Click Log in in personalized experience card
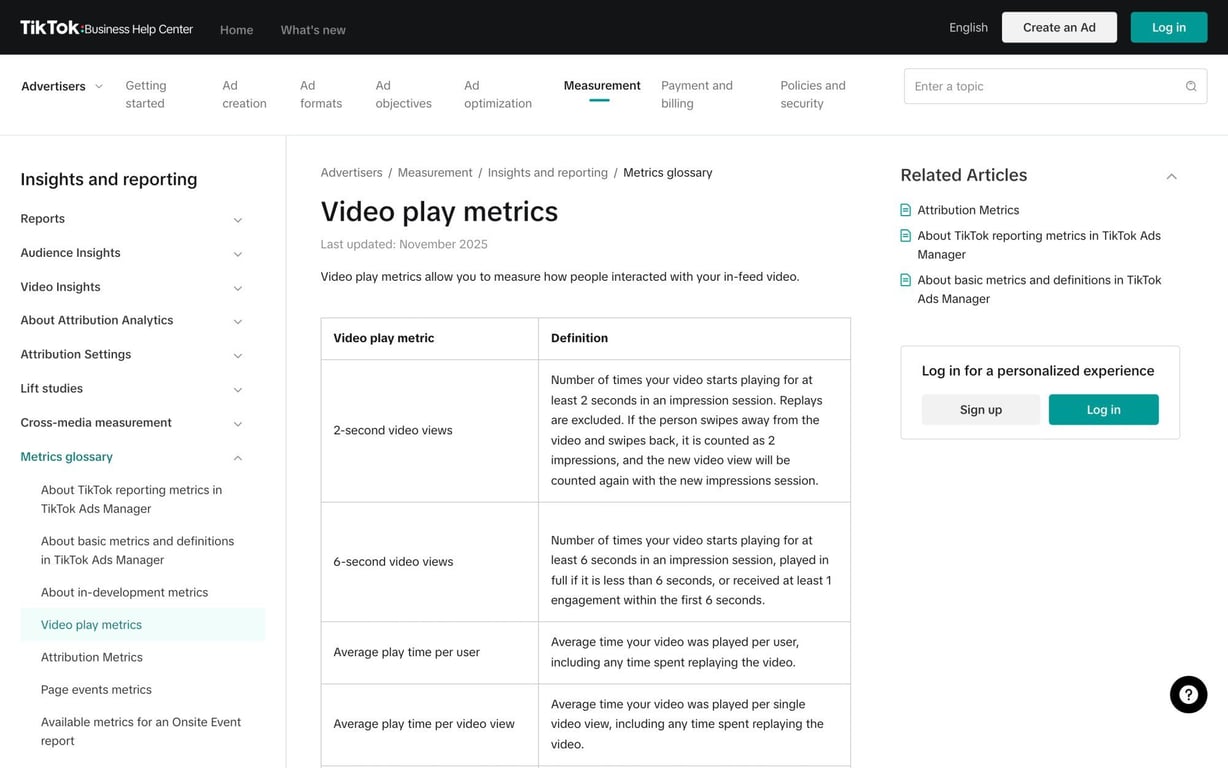 click(1103, 409)
